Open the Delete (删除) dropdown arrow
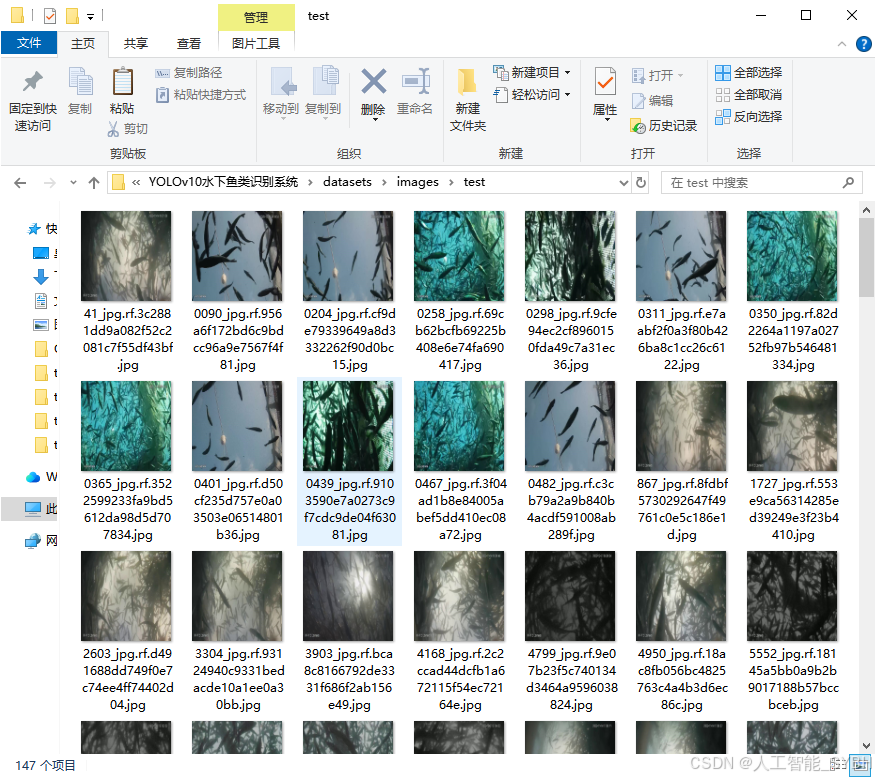Viewport: 876px width, 778px height. point(375,120)
